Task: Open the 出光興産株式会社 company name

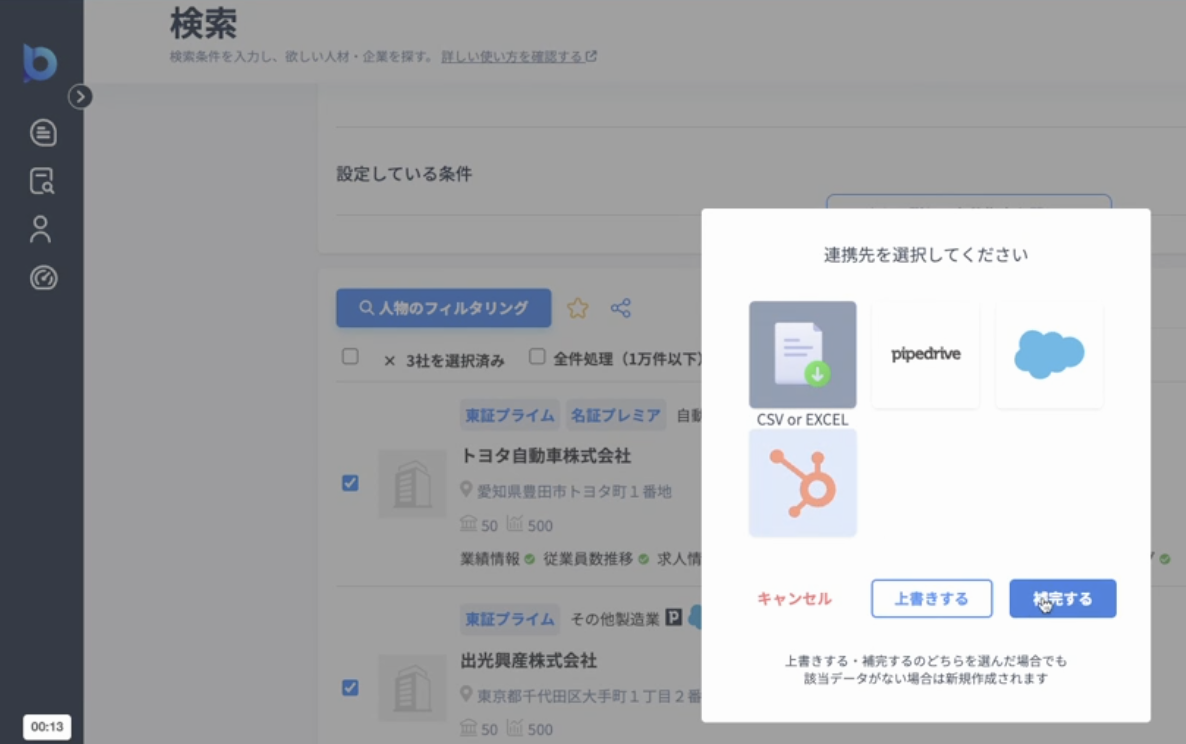Action: pyautogui.click(x=529, y=660)
